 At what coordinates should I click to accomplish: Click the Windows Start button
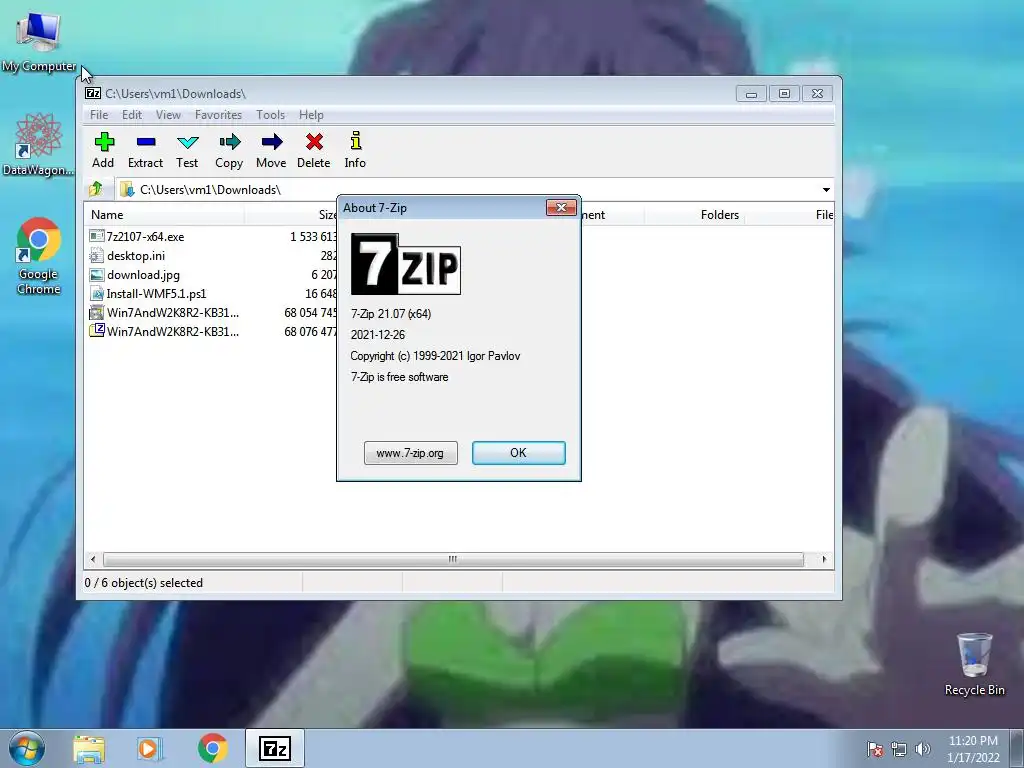click(27, 748)
